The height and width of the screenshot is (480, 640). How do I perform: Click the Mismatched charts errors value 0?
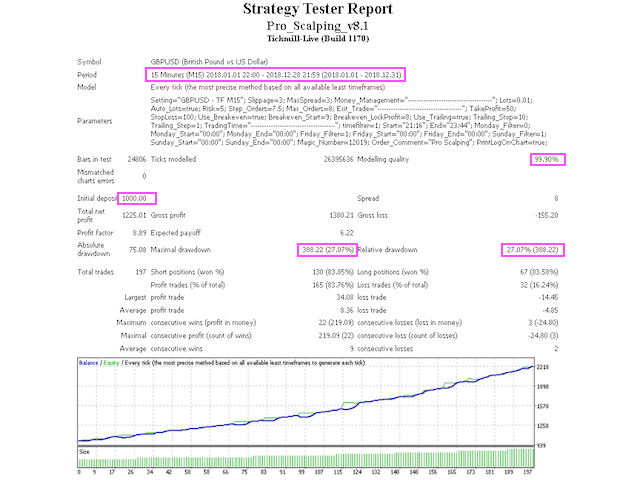pyautogui.click(x=144, y=176)
